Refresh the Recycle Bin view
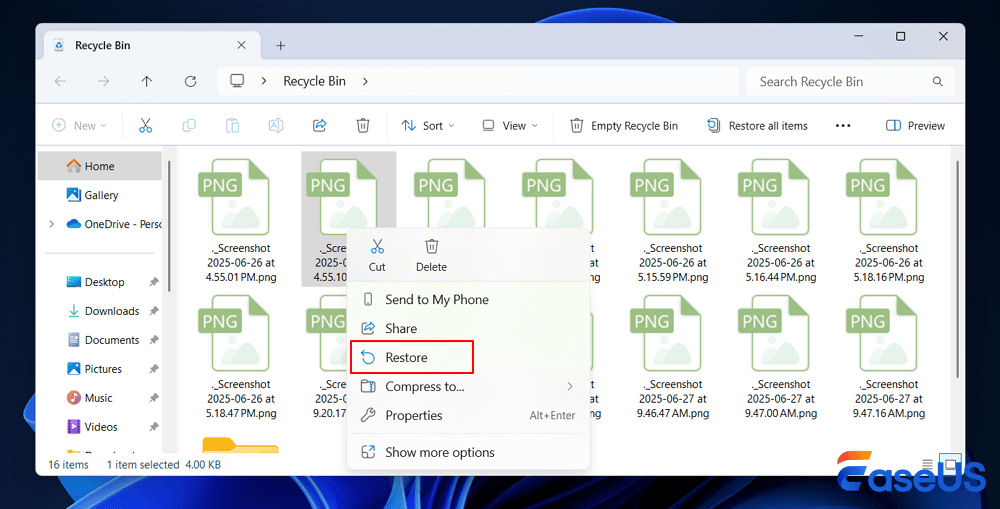This screenshot has height=509, width=1000. (x=190, y=81)
